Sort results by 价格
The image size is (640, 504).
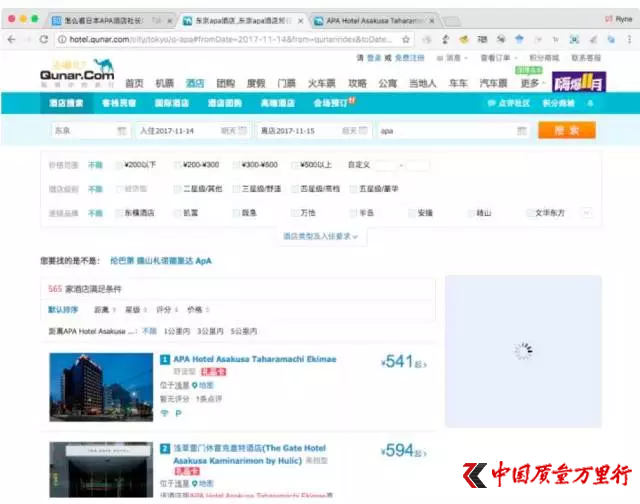(198, 310)
